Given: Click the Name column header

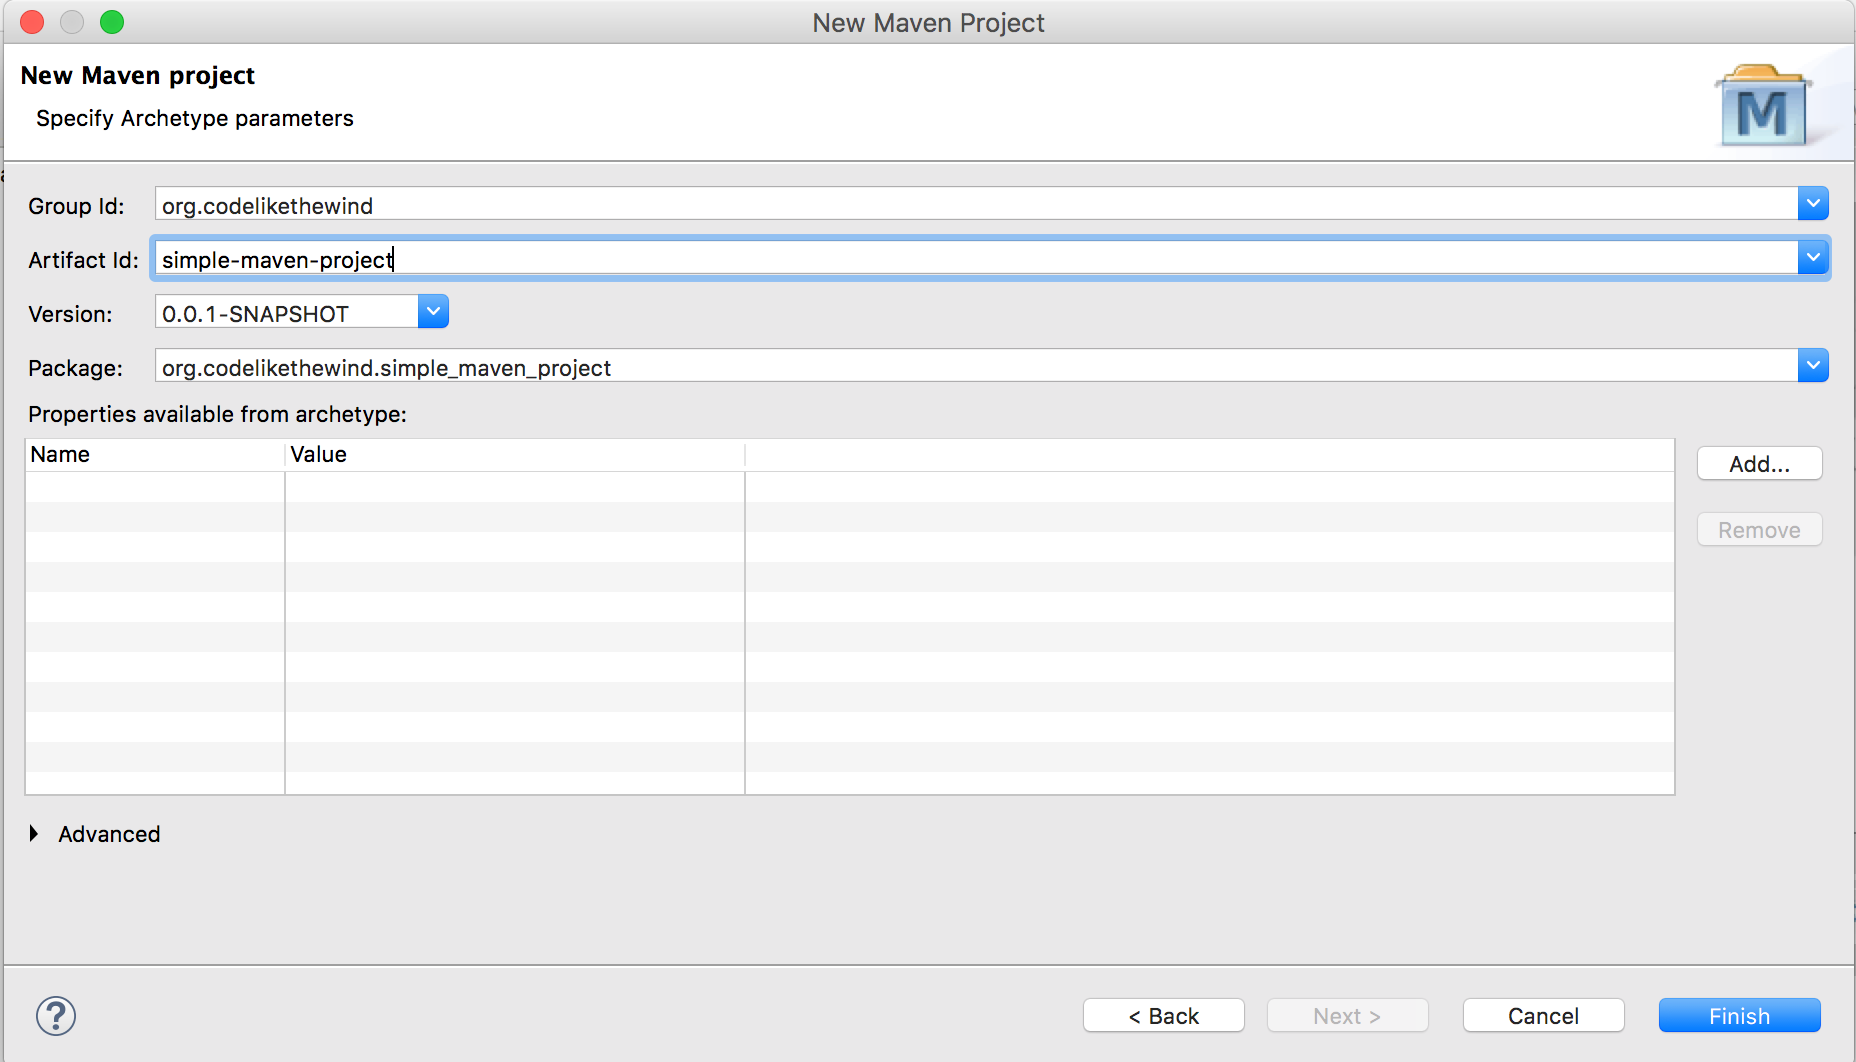Looking at the screenshot, I should [155, 454].
